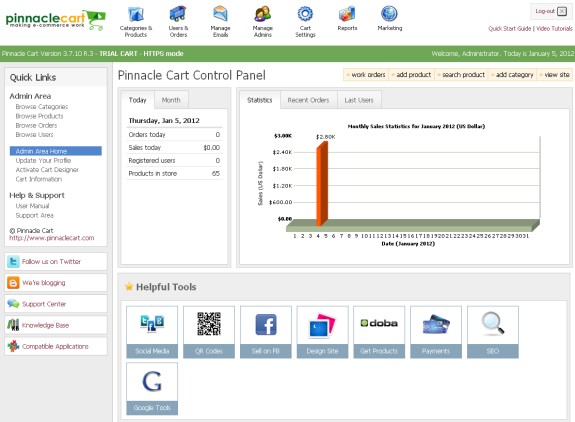Click search product shortcut
Viewport: 575px width, 422px height.
pyautogui.click(x=461, y=75)
